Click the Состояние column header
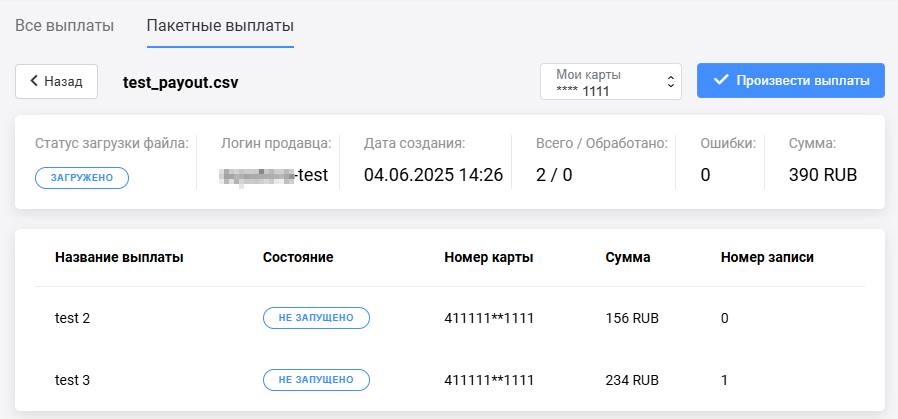This screenshot has width=898, height=419. point(298,257)
